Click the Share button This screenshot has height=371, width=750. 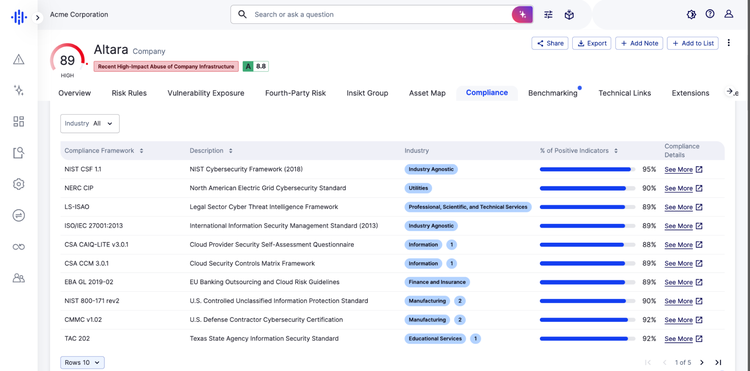pyautogui.click(x=550, y=43)
